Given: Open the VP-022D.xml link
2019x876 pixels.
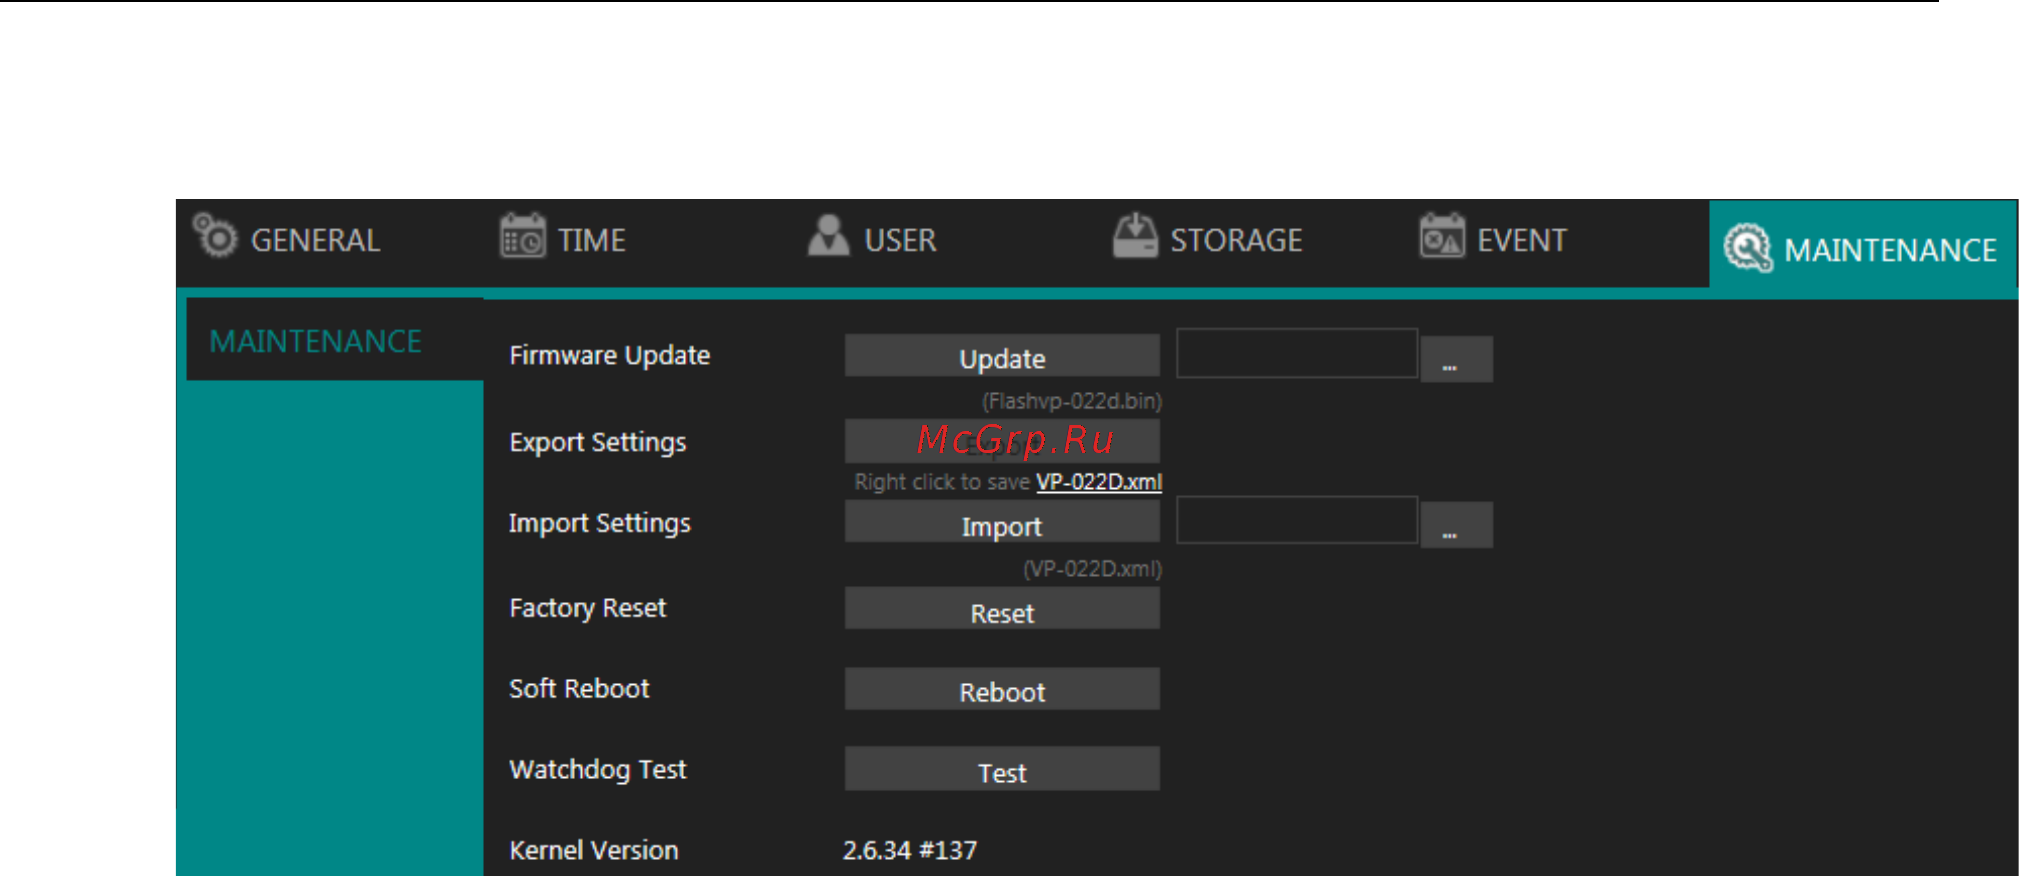Looking at the screenshot, I should pos(1099,482).
